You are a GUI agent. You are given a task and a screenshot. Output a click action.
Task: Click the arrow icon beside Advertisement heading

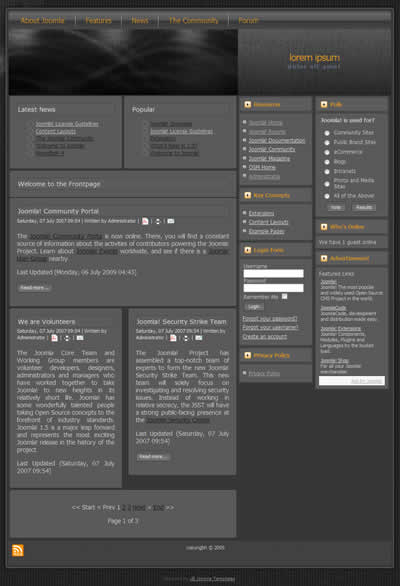coord(324,258)
